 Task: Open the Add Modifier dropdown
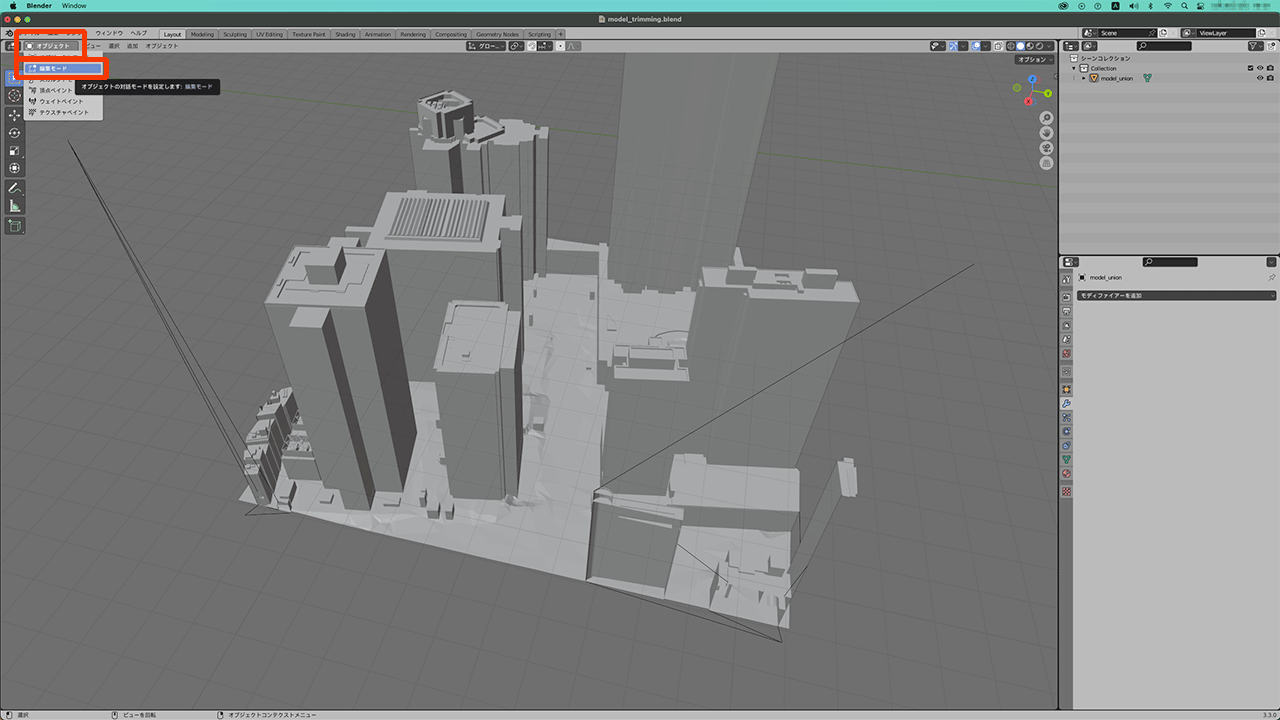pyautogui.click(x=1176, y=295)
